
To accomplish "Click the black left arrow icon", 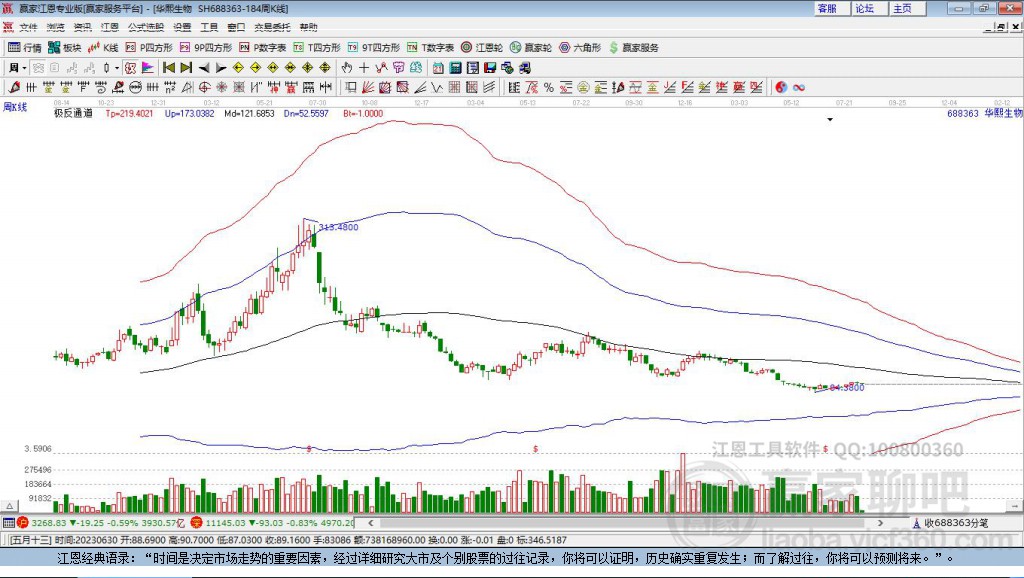I will click(x=204, y=68).
